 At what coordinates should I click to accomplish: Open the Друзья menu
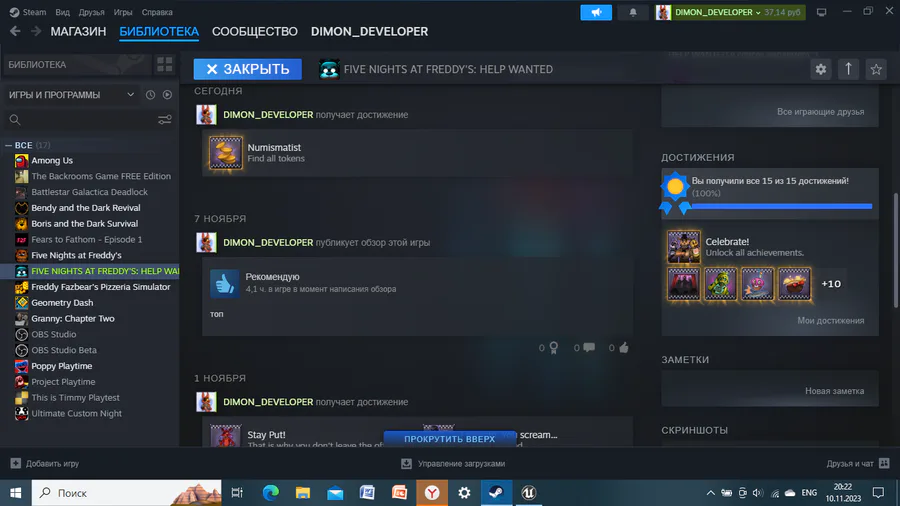pyautogui.click(x=91, y=12)
